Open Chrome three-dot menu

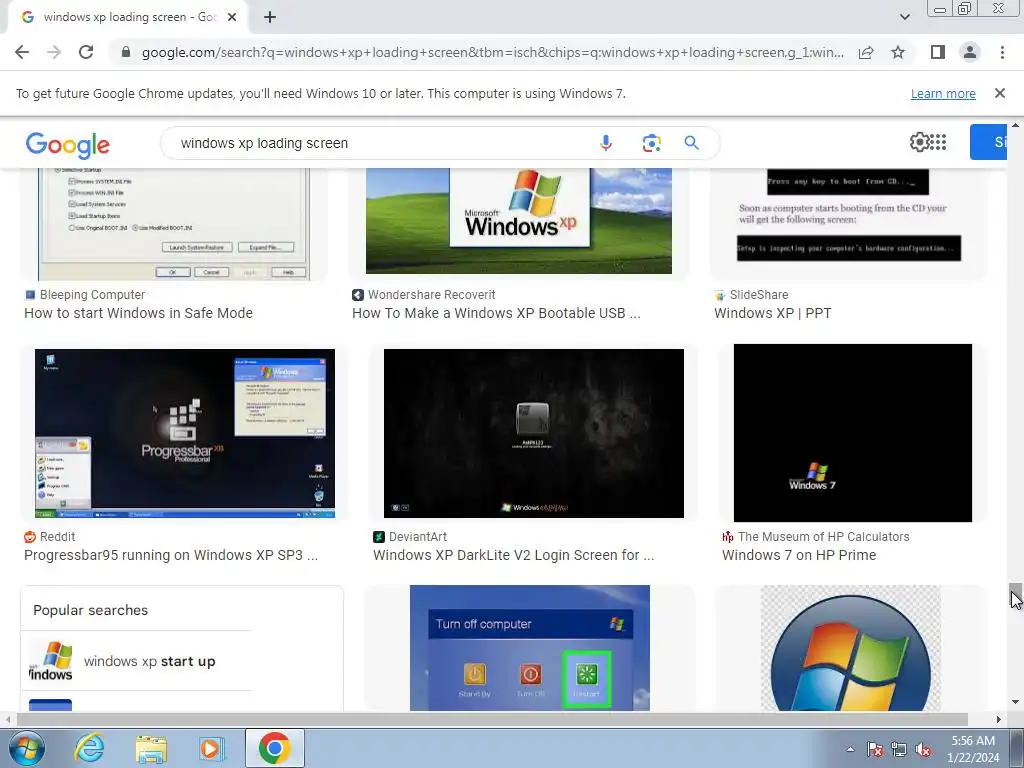pyautogui.click(x=1002, y=52)
